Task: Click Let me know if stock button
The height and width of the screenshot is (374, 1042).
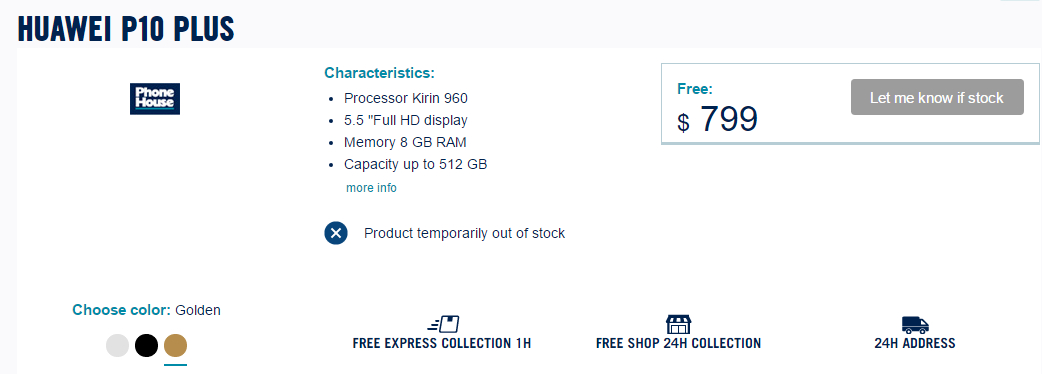Action: point(937,98)
